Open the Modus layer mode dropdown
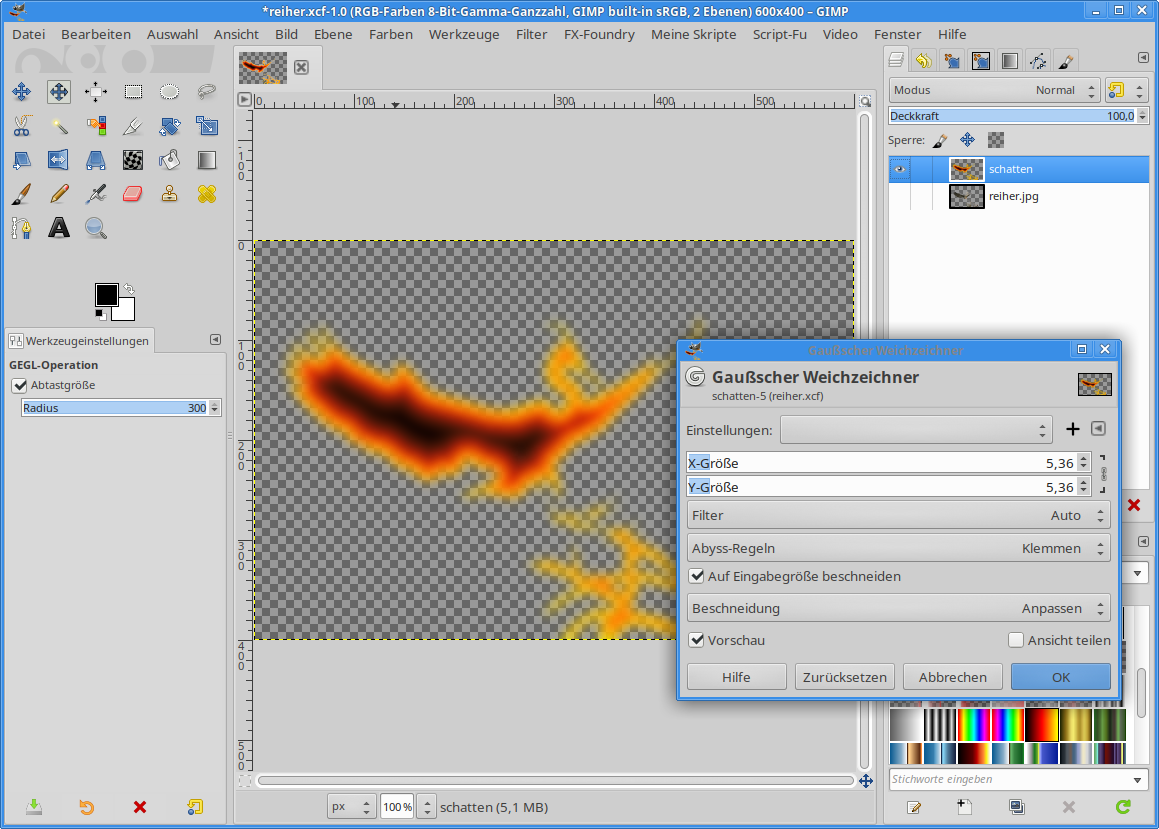The height and width of the screenshot is (829, 1159). (993, 90)
